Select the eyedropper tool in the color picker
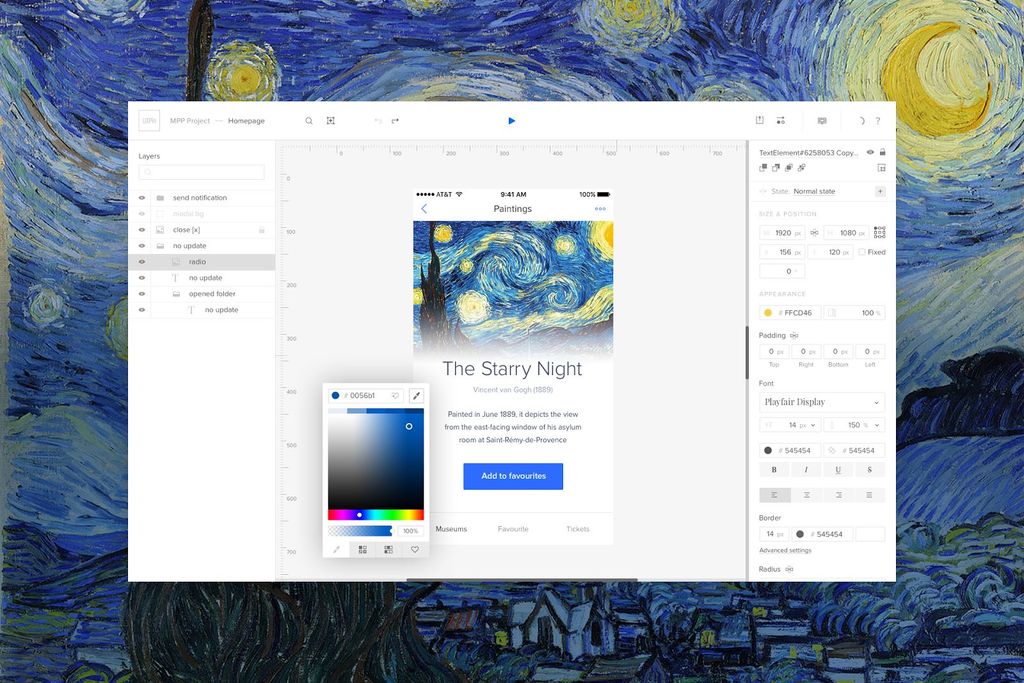The height and width of the screenshot is (683, 1024). click(417, 395)
